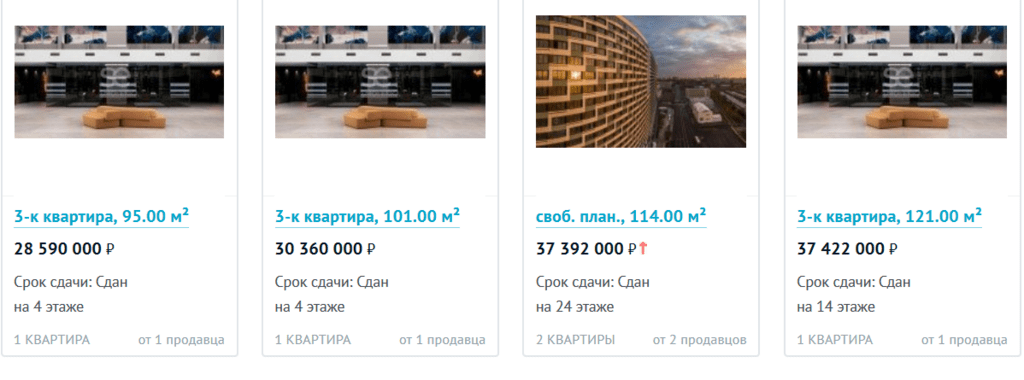Viewport: 1024px width, 380px height.
Task: Click 'от 1 продавца' on the 121.00 м² card
Action: [964, 340]
